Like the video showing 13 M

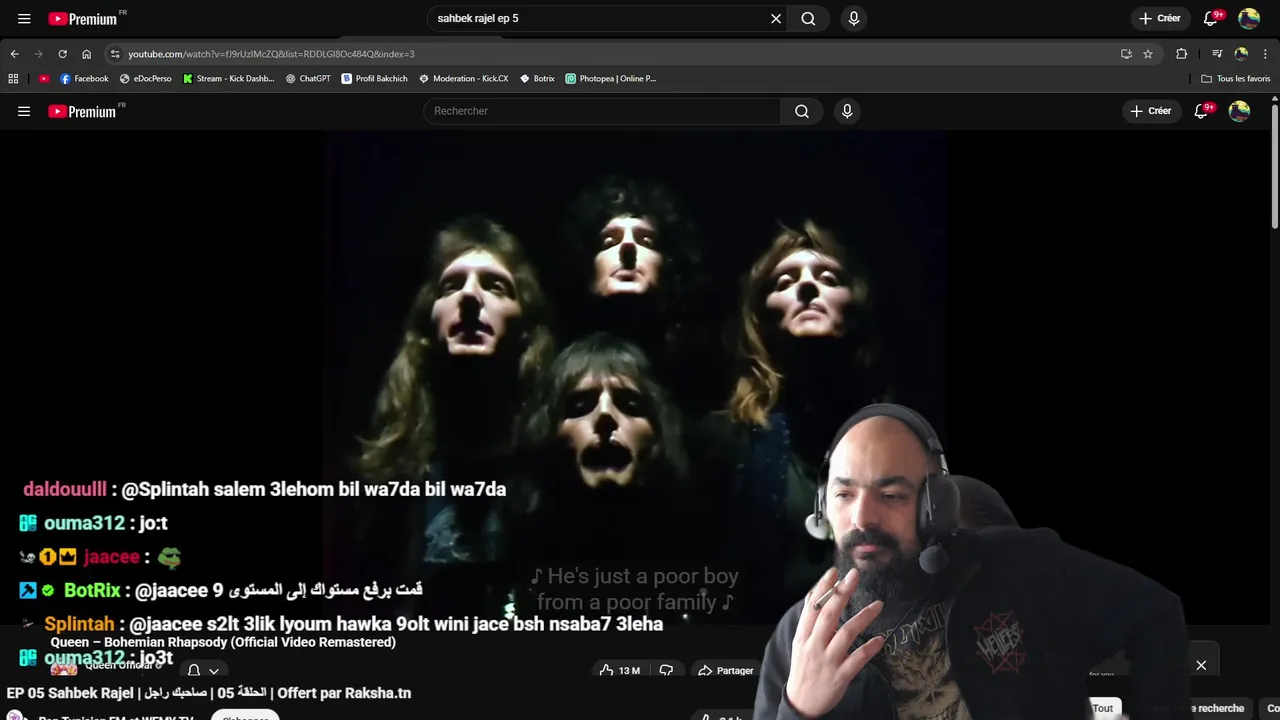pyautogui.click(x=621, y=671)
